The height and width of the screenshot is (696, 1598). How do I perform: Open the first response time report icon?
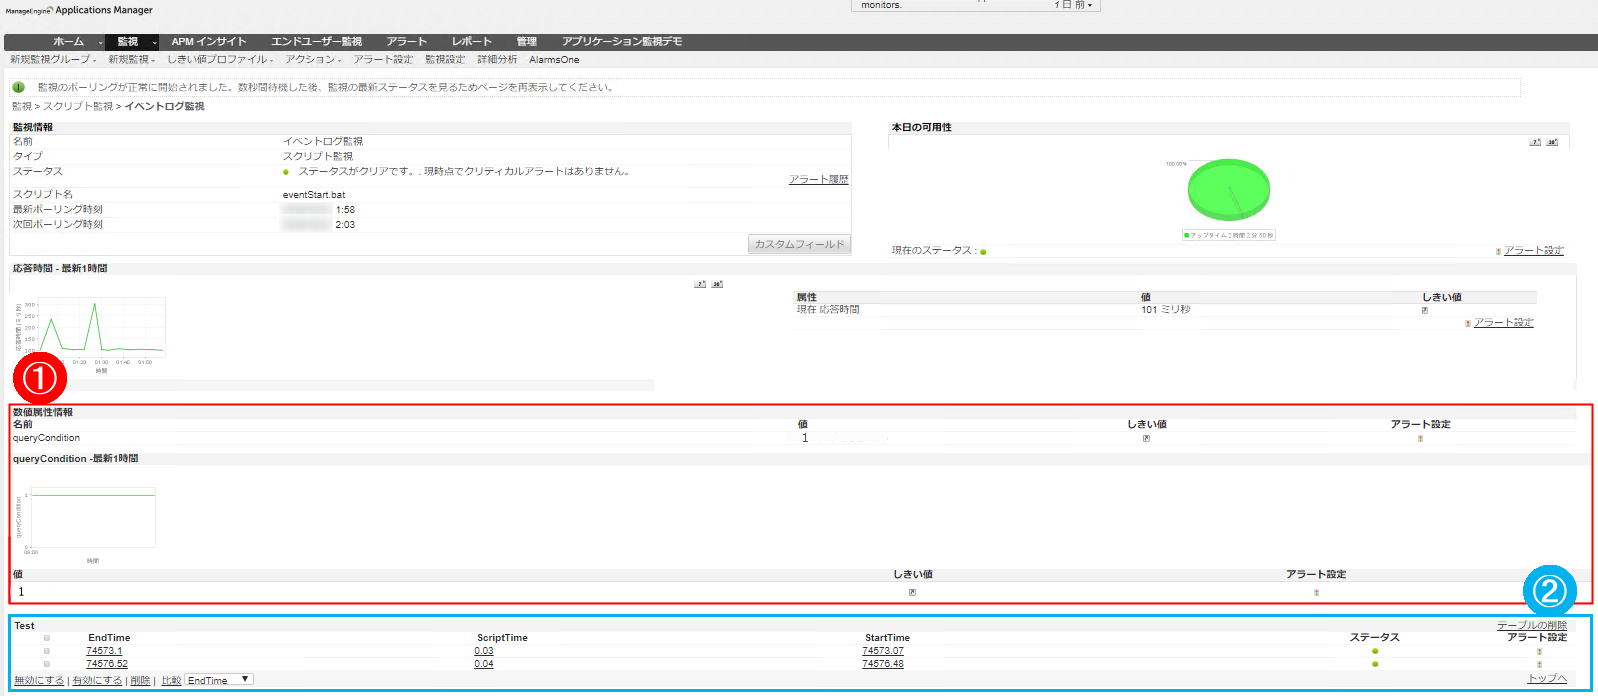(700, 284)
